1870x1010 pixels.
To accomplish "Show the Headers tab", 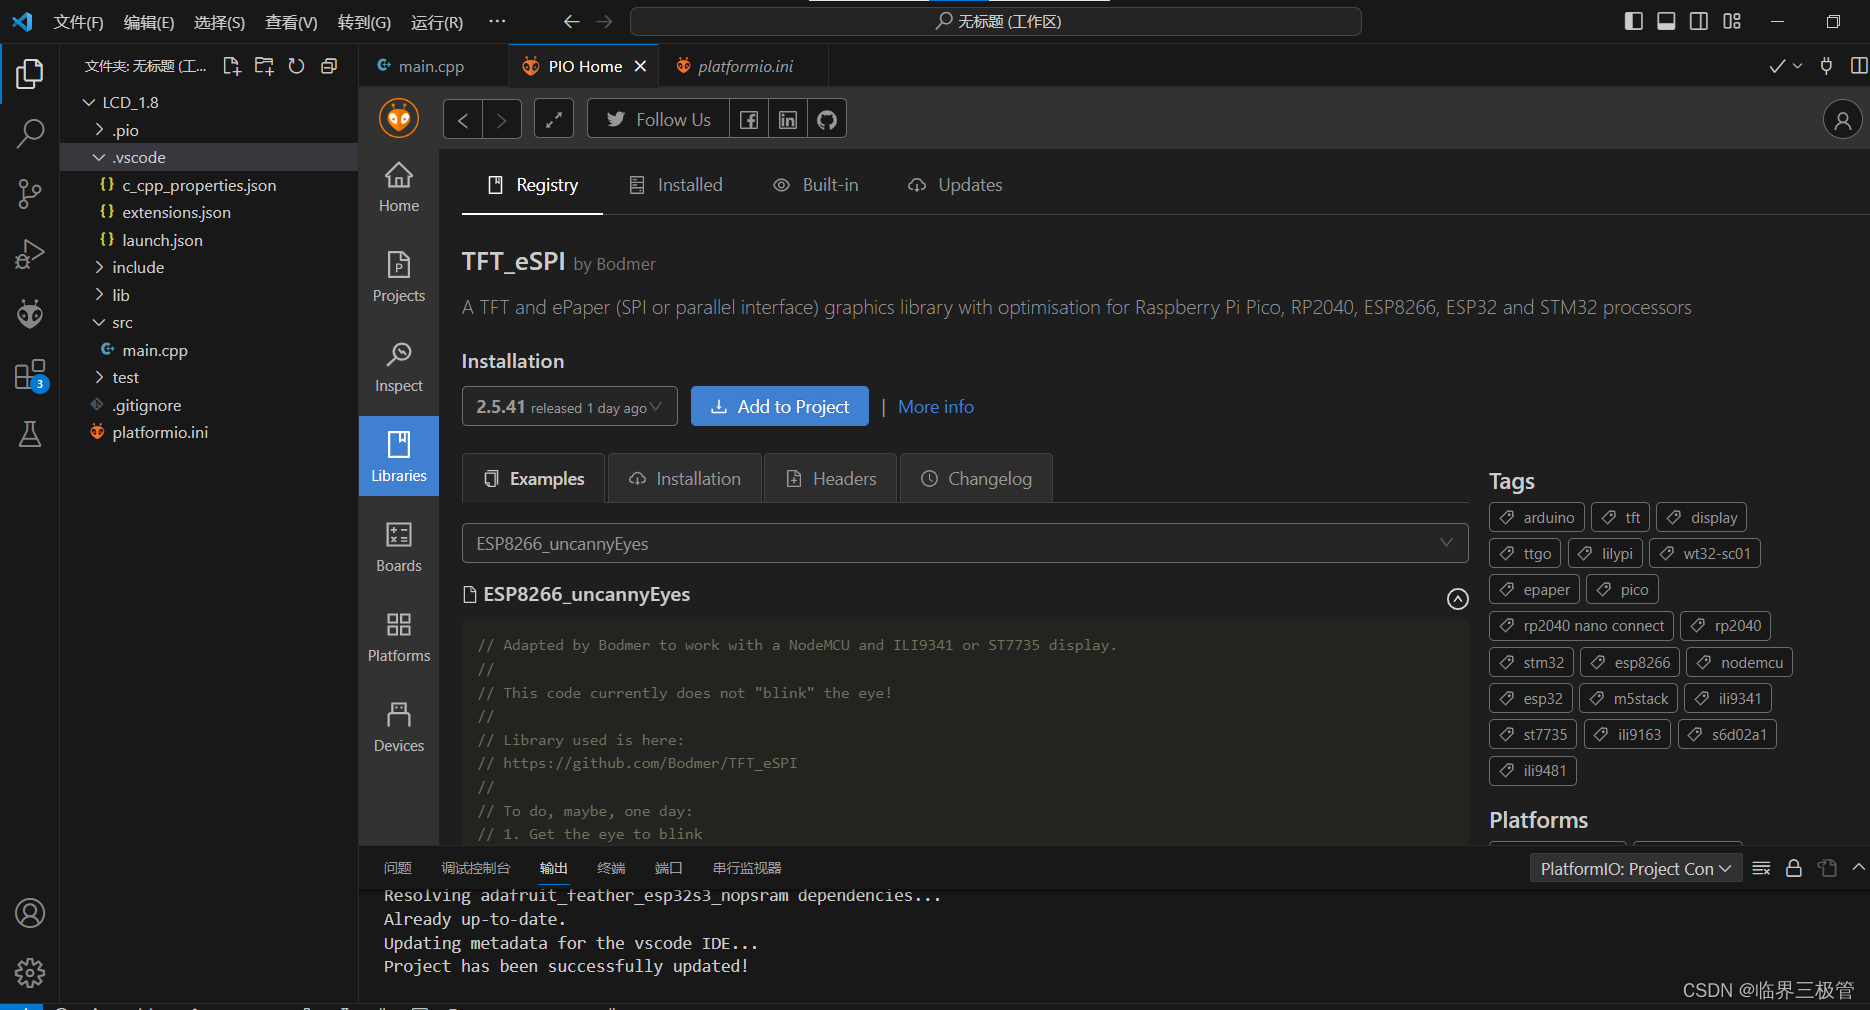I will (x=832, y=479).
